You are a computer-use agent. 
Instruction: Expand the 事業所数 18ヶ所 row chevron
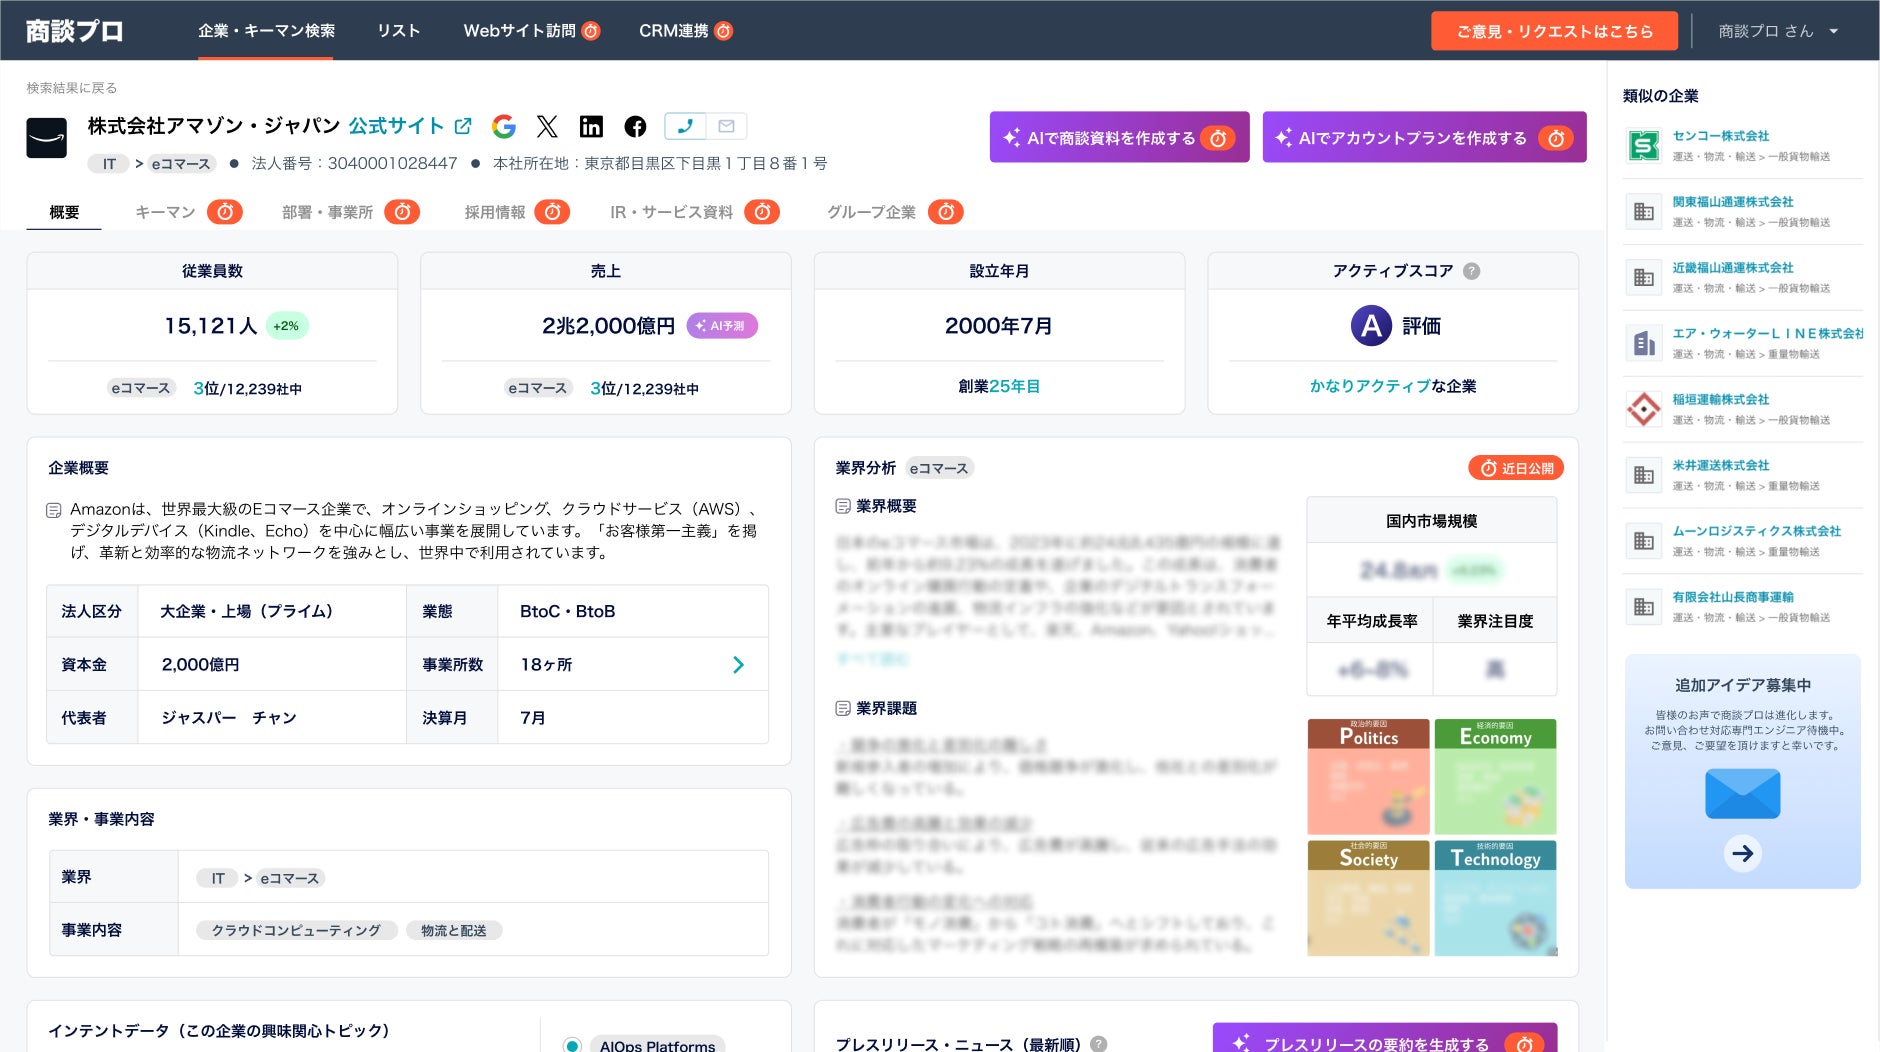pyautogui.click(x=738, y=665)
